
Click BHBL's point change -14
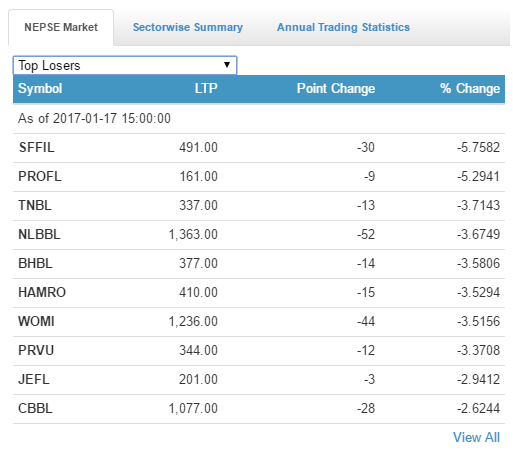pos(366,263)
